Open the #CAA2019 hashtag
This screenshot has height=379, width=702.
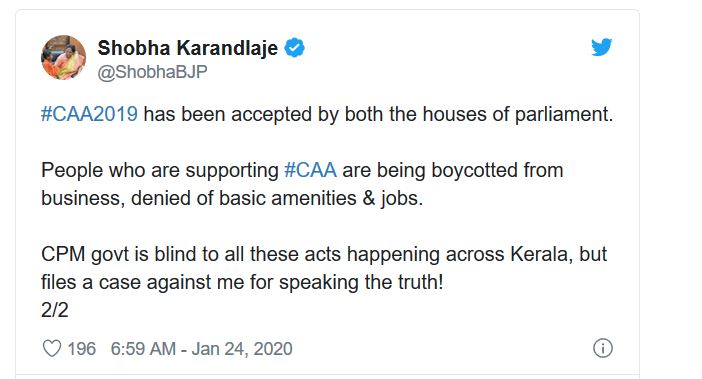90,114
